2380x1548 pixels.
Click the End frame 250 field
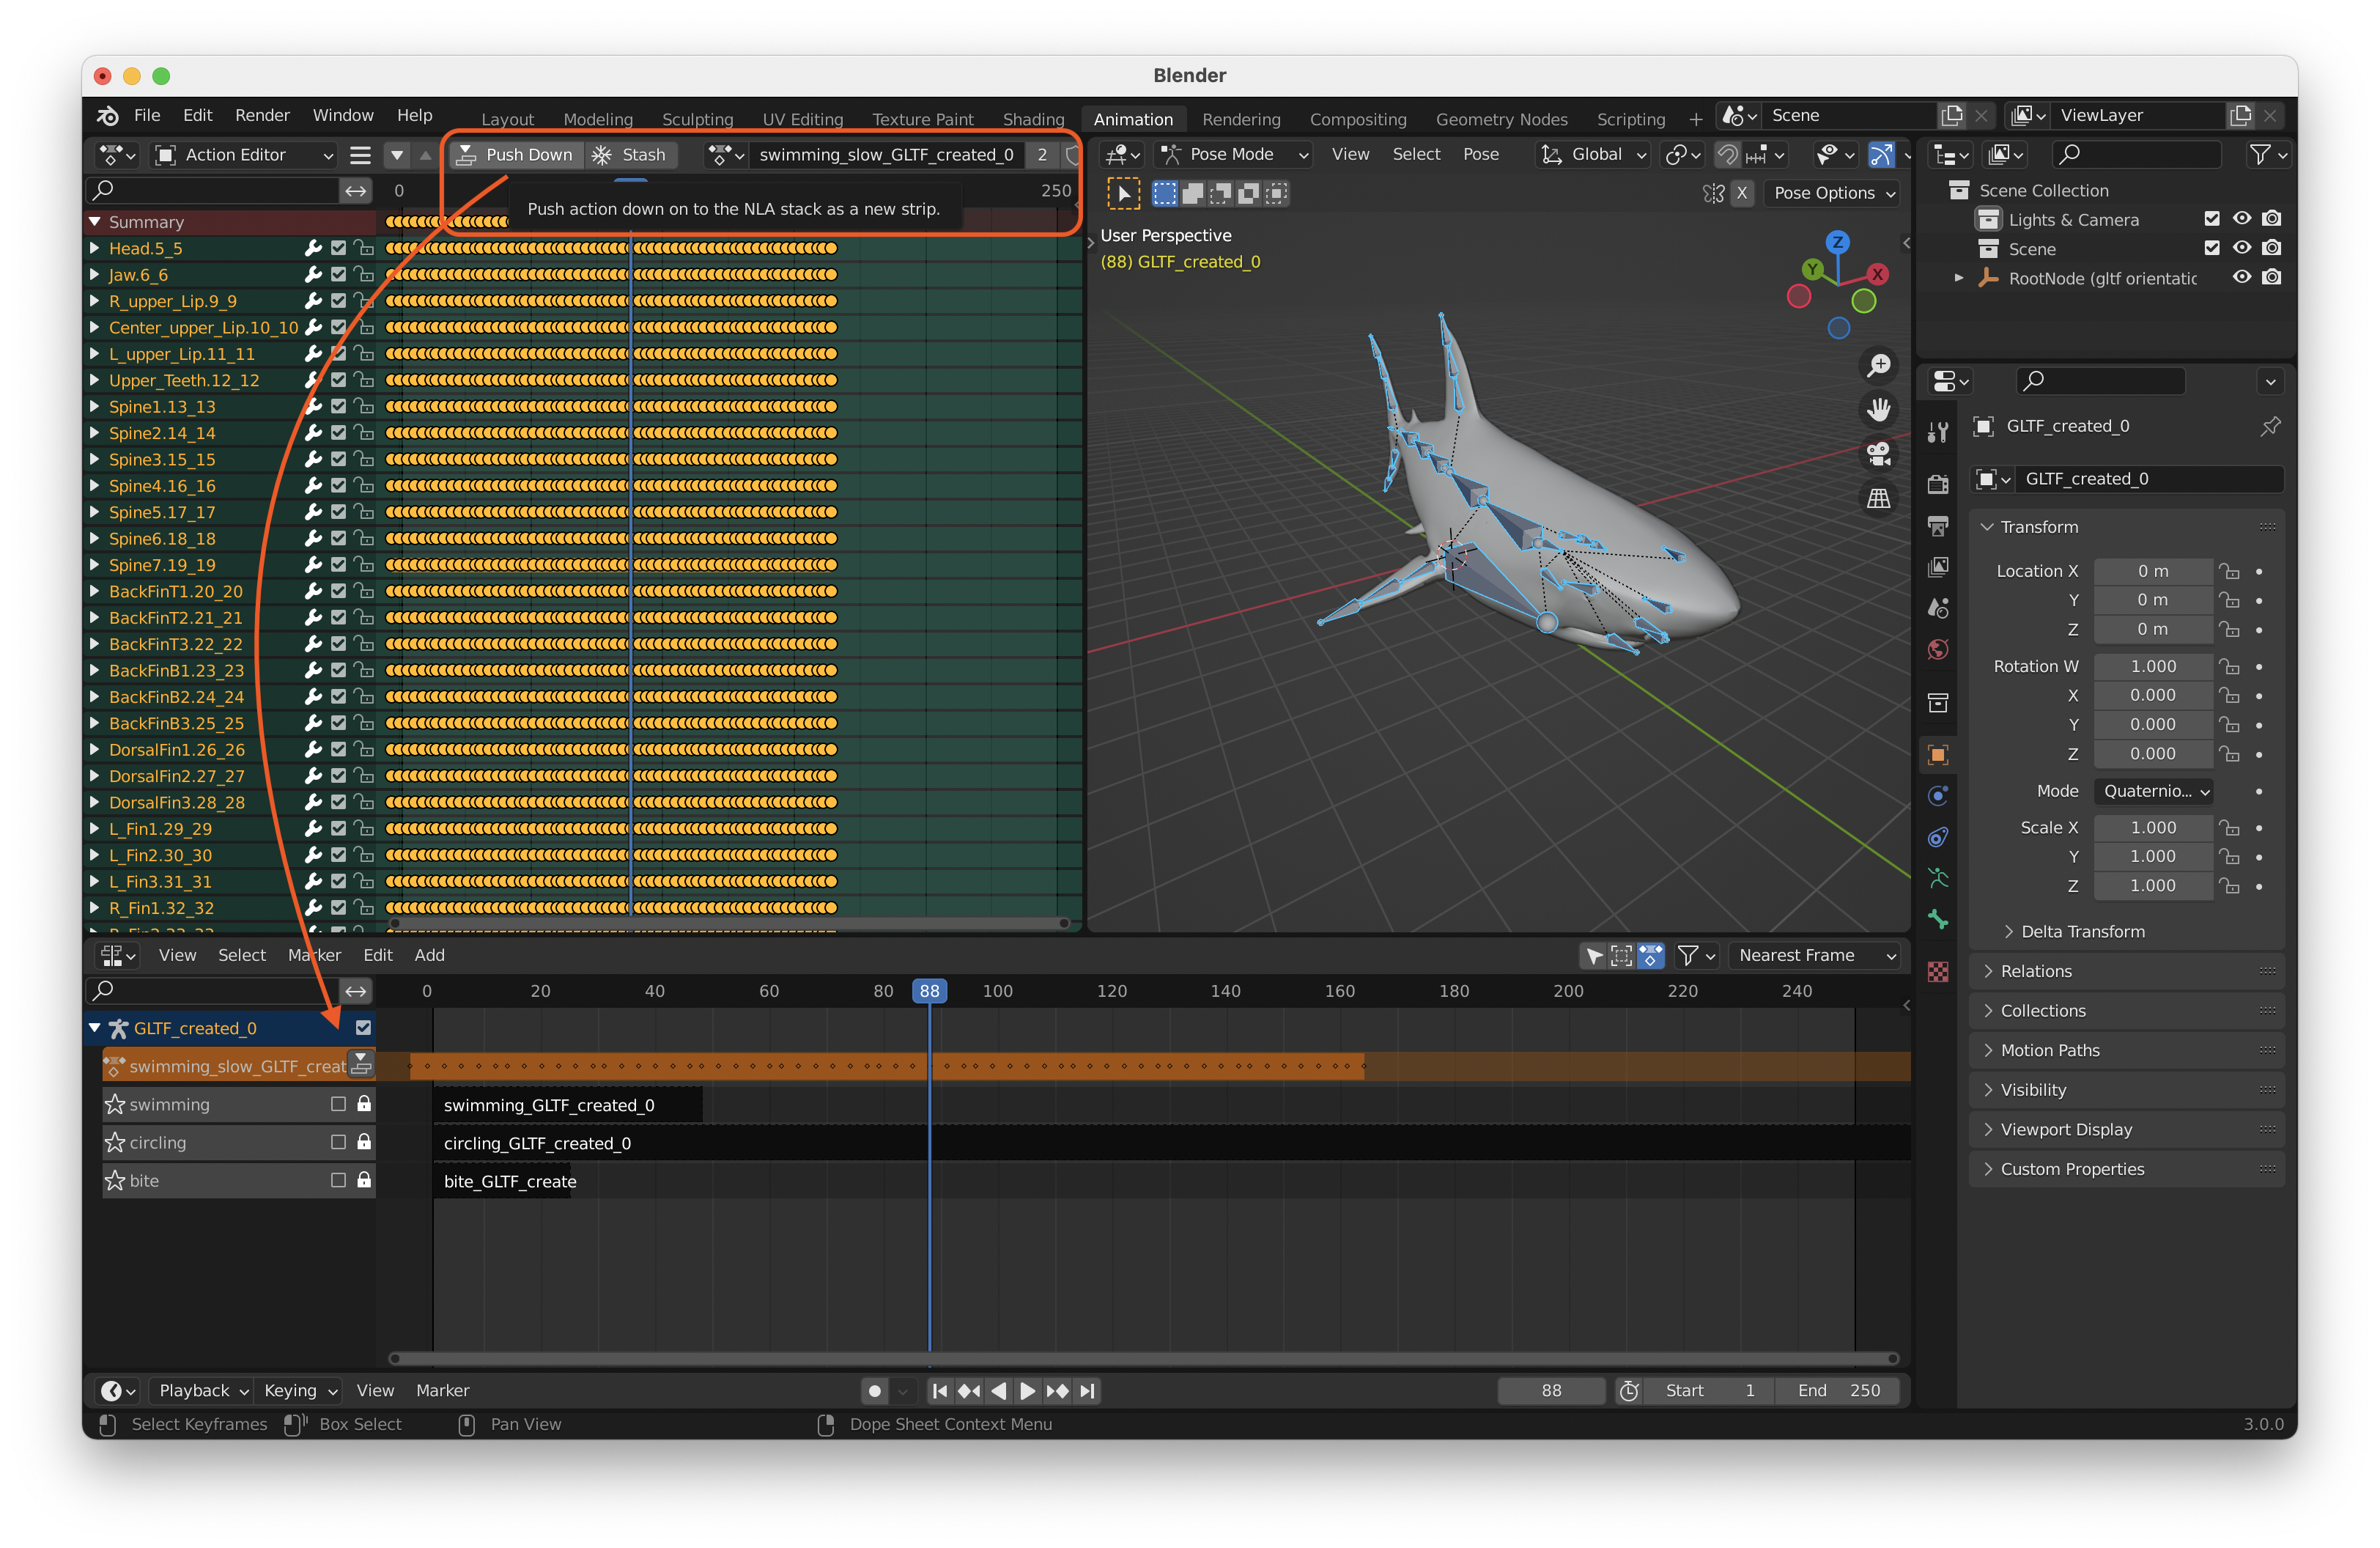[x=1837, y=1390]
